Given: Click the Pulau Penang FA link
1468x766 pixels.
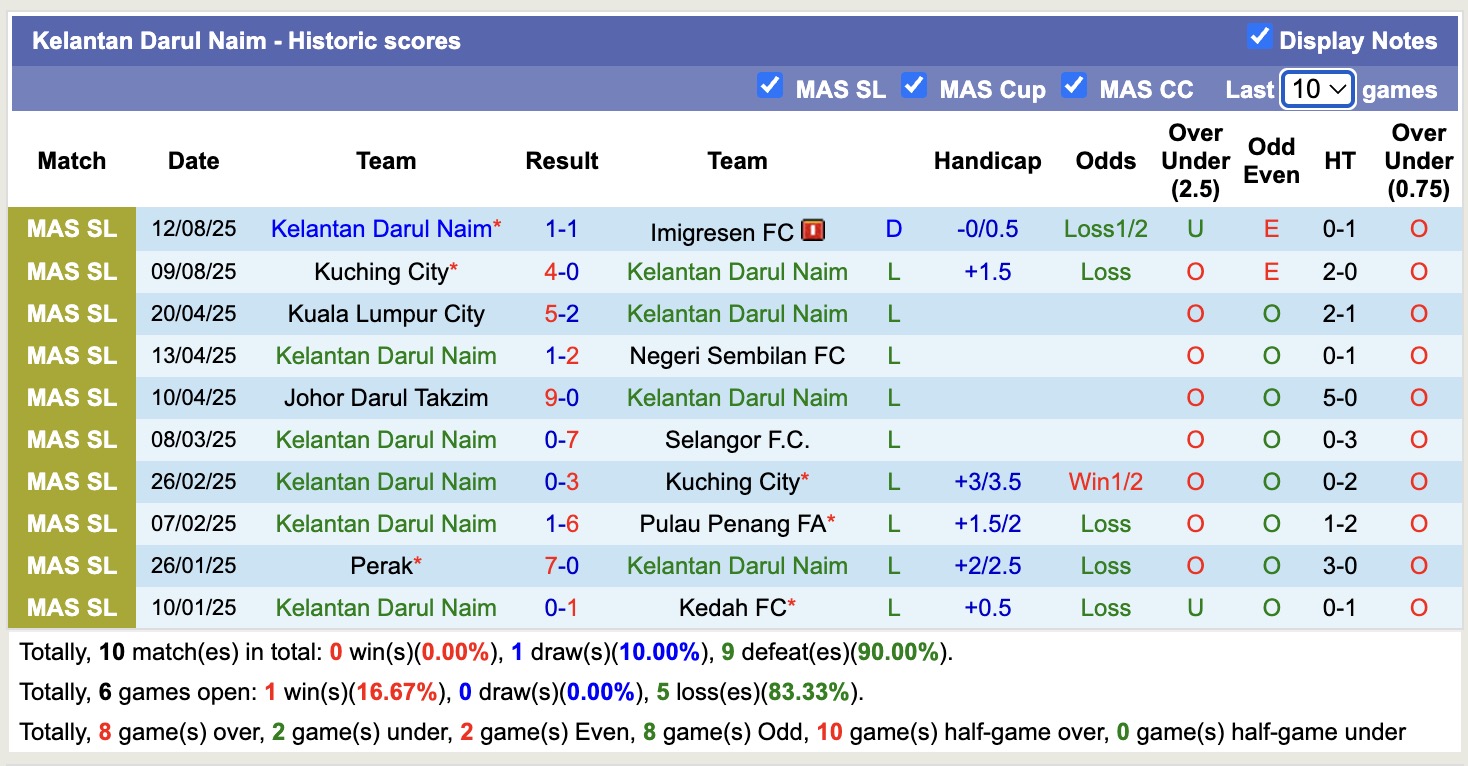Looking at the screenshot, I should 737,523.
